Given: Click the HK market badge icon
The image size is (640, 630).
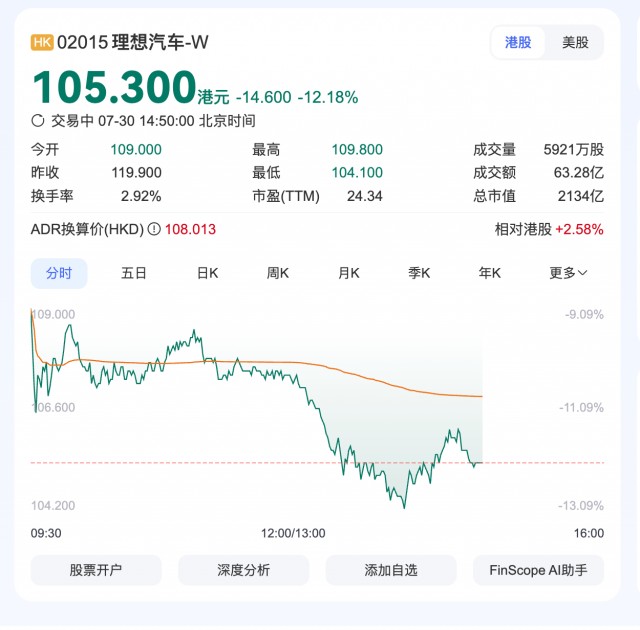Looking at the screenshot, I should coord(43,42).
